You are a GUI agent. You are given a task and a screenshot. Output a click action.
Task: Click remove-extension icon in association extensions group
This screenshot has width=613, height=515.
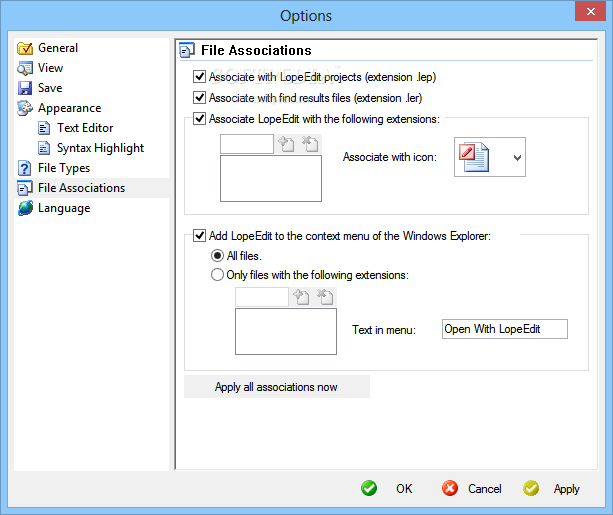[310, 144]
